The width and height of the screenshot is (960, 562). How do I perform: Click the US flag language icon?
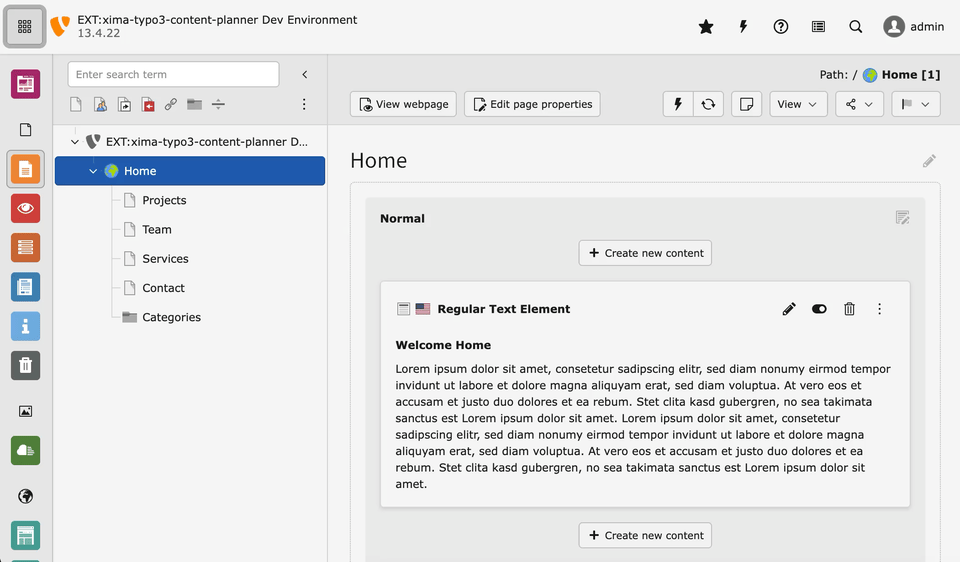tap(422, 309)
